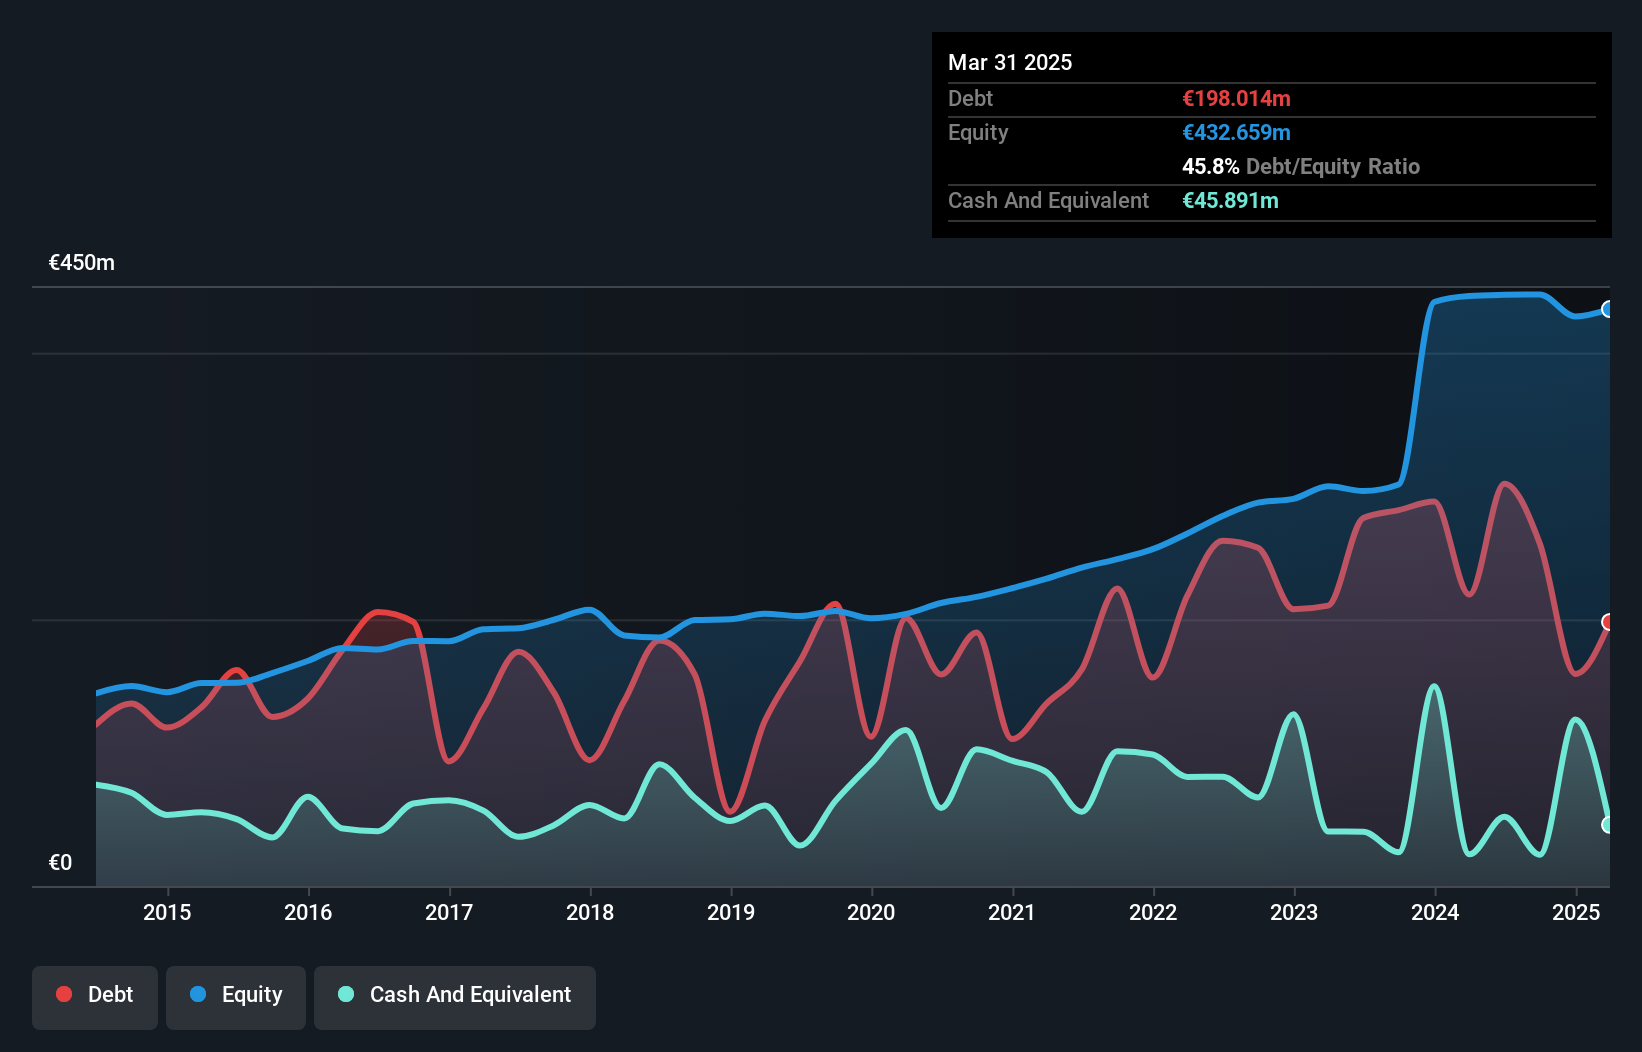Click the blue Equity legend dot
Viewport: 1642px width, 1052px height.
coord(198,994)
